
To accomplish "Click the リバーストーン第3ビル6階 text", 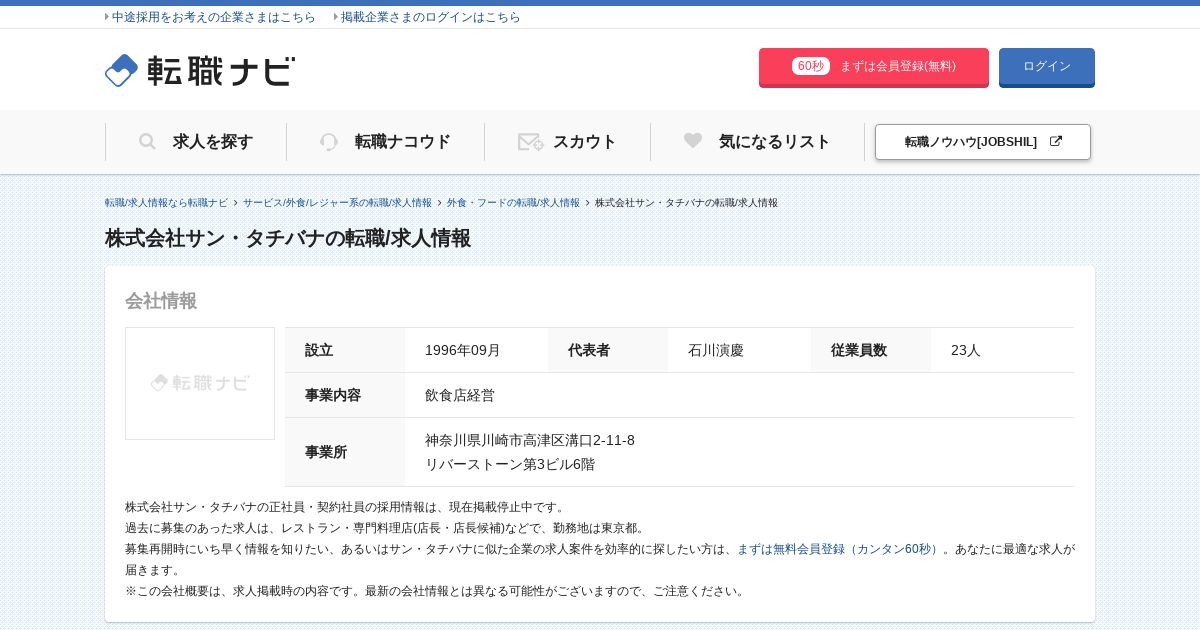I will point(510,464).
